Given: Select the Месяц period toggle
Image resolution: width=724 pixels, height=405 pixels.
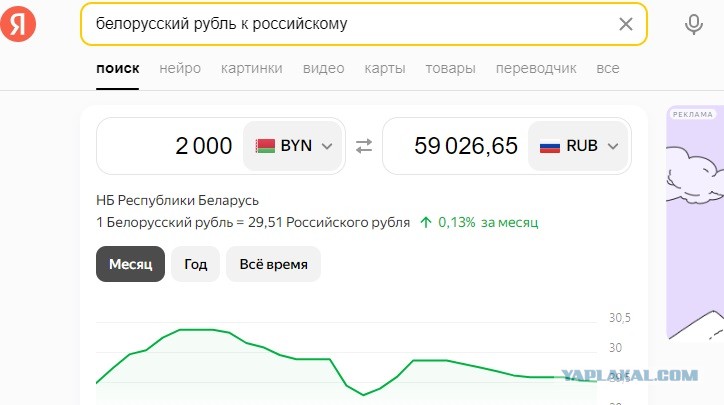Looking at the screenshot, I should click(130, 264).
